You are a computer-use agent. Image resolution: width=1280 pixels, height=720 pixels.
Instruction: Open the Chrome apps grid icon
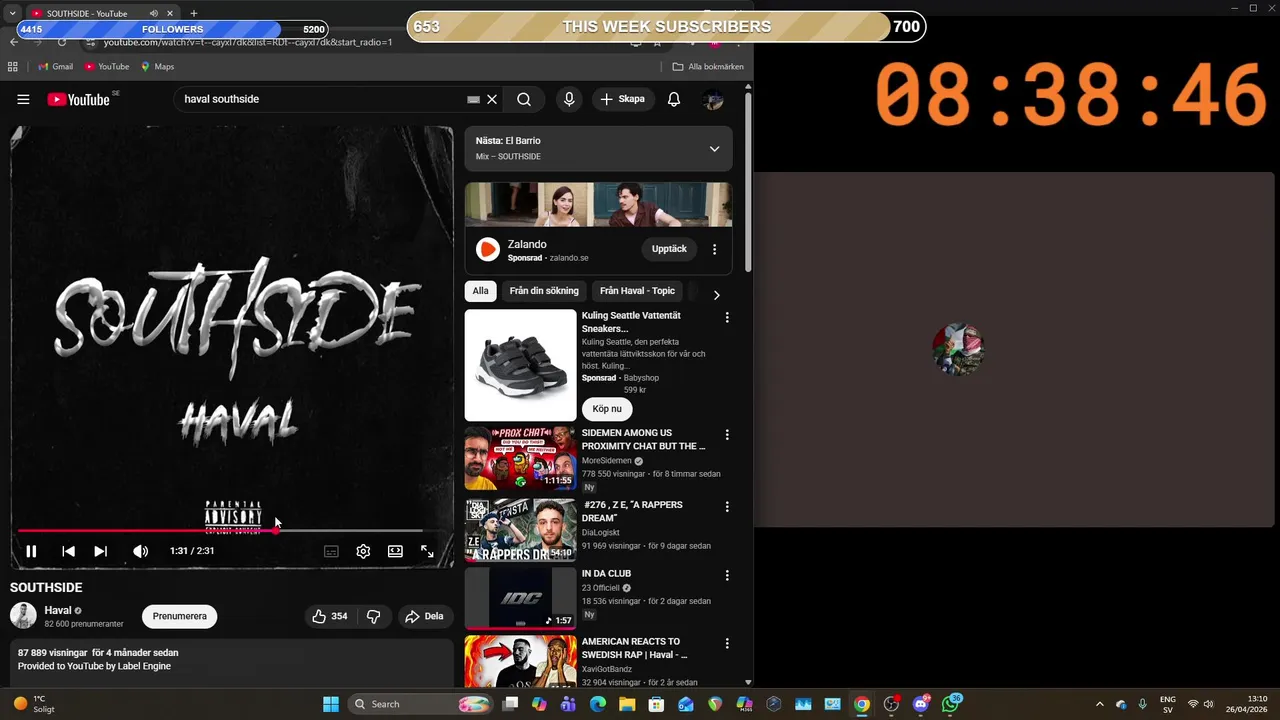coord(13,66)
